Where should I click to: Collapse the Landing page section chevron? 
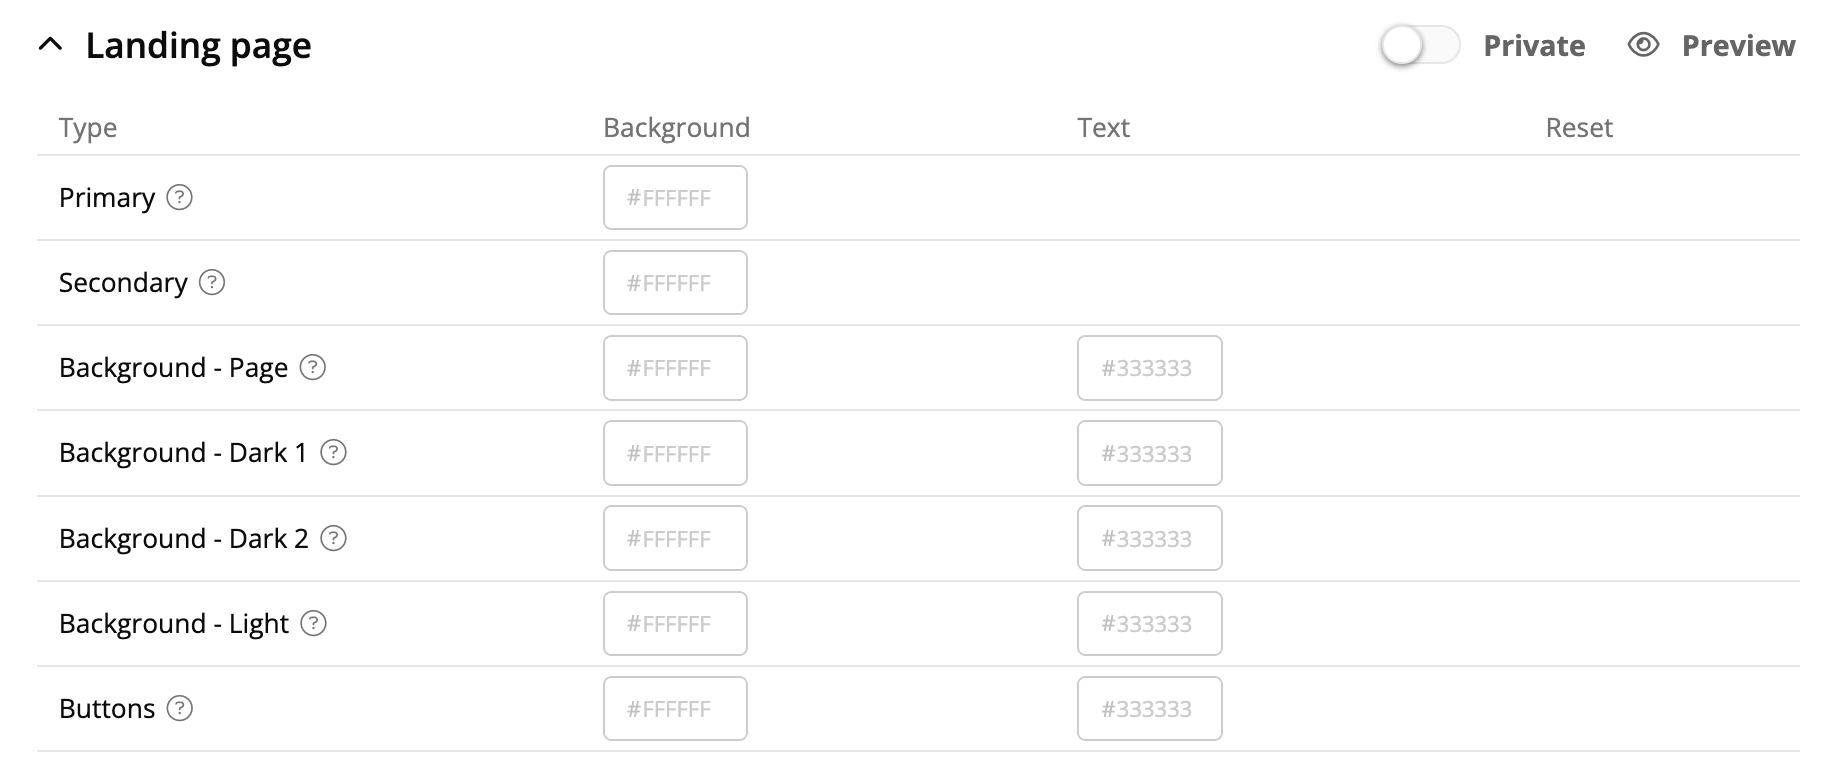pos(50,45)
